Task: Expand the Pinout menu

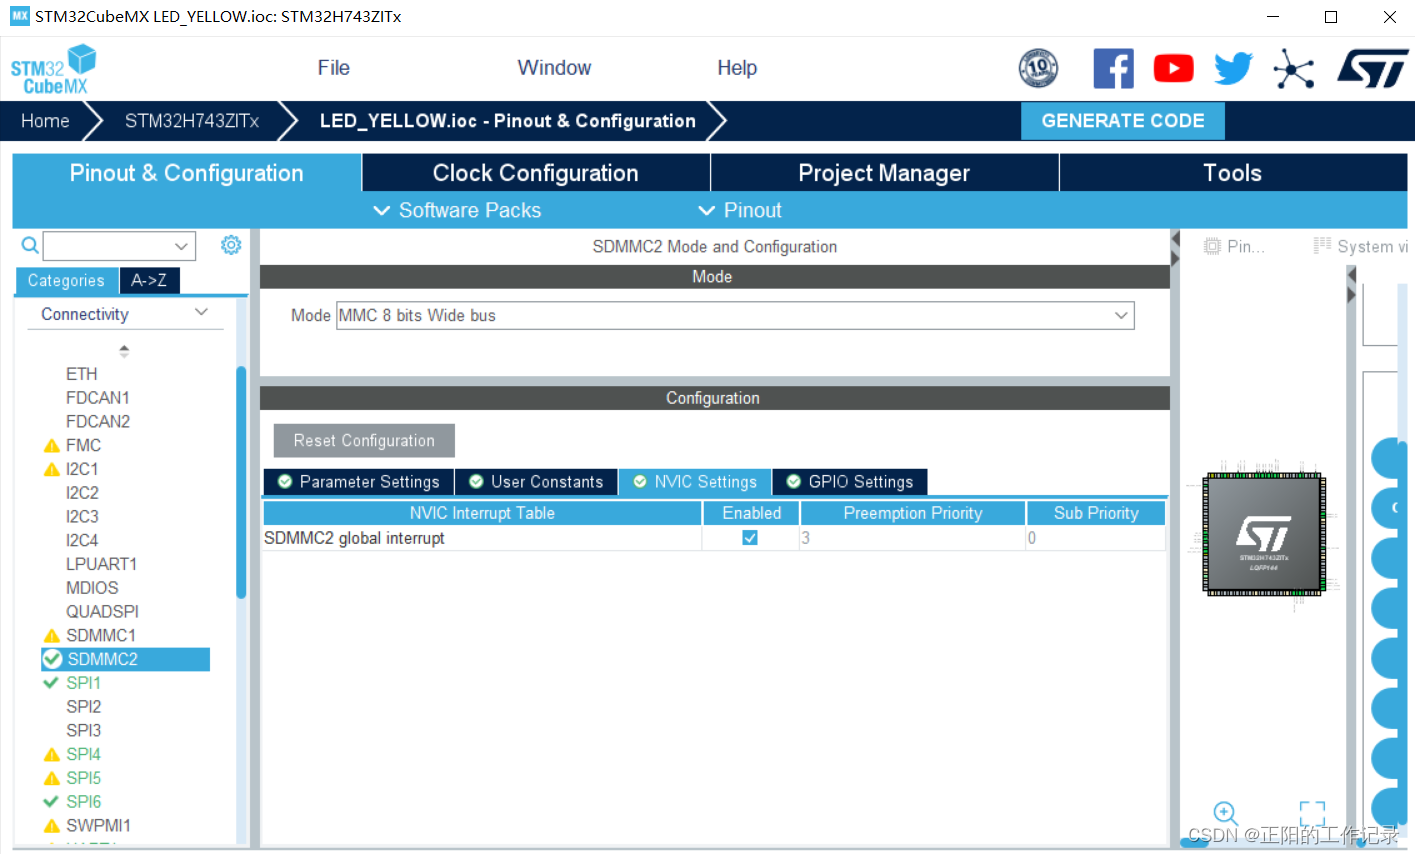Action: click(740, 210)
